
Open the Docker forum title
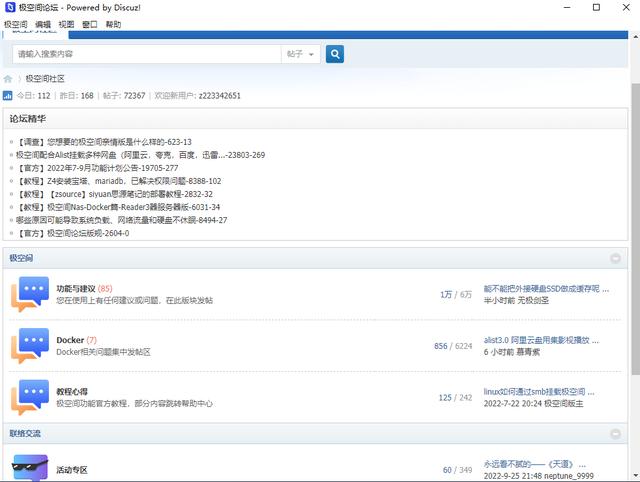(x=70, y=340)
